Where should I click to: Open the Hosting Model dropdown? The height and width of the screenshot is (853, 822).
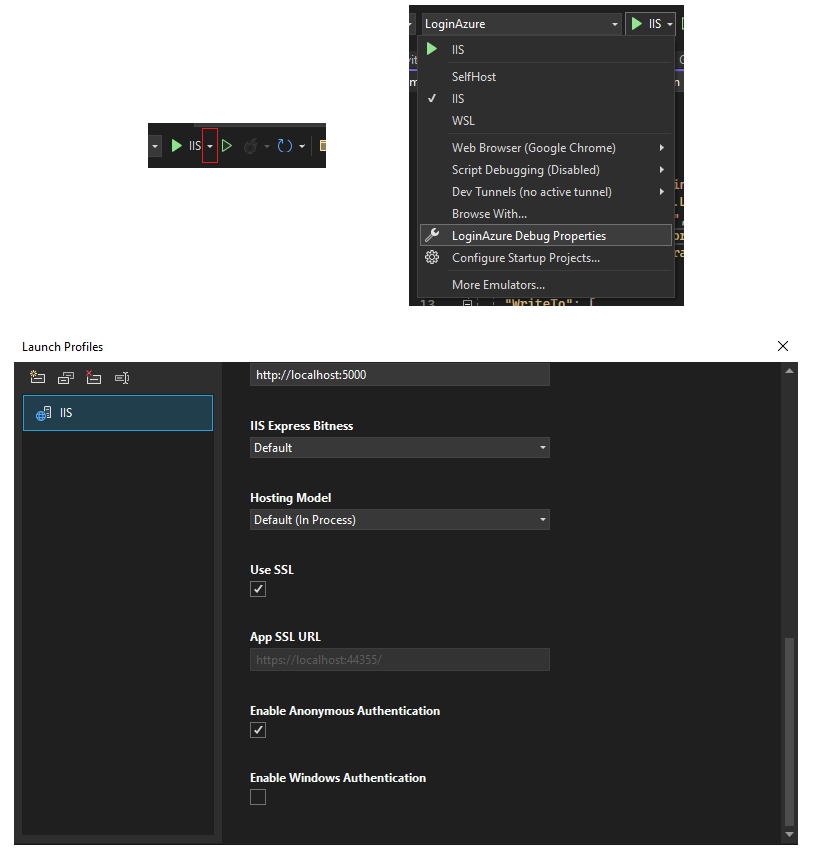pyautogui.click(x=400, y=520)
